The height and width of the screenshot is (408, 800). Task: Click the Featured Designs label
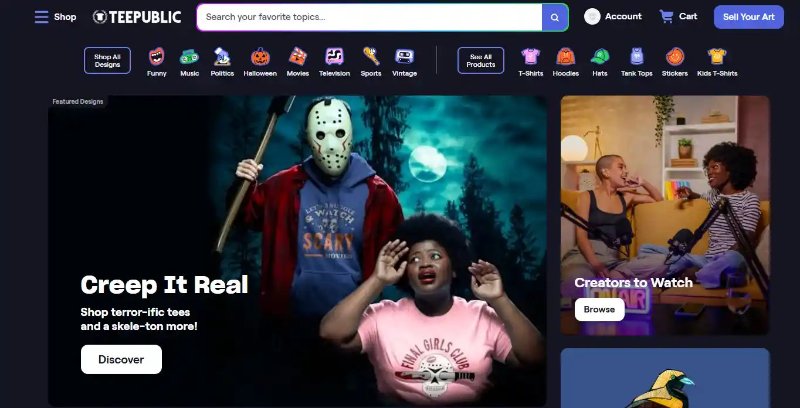click(x=78, y=101)
